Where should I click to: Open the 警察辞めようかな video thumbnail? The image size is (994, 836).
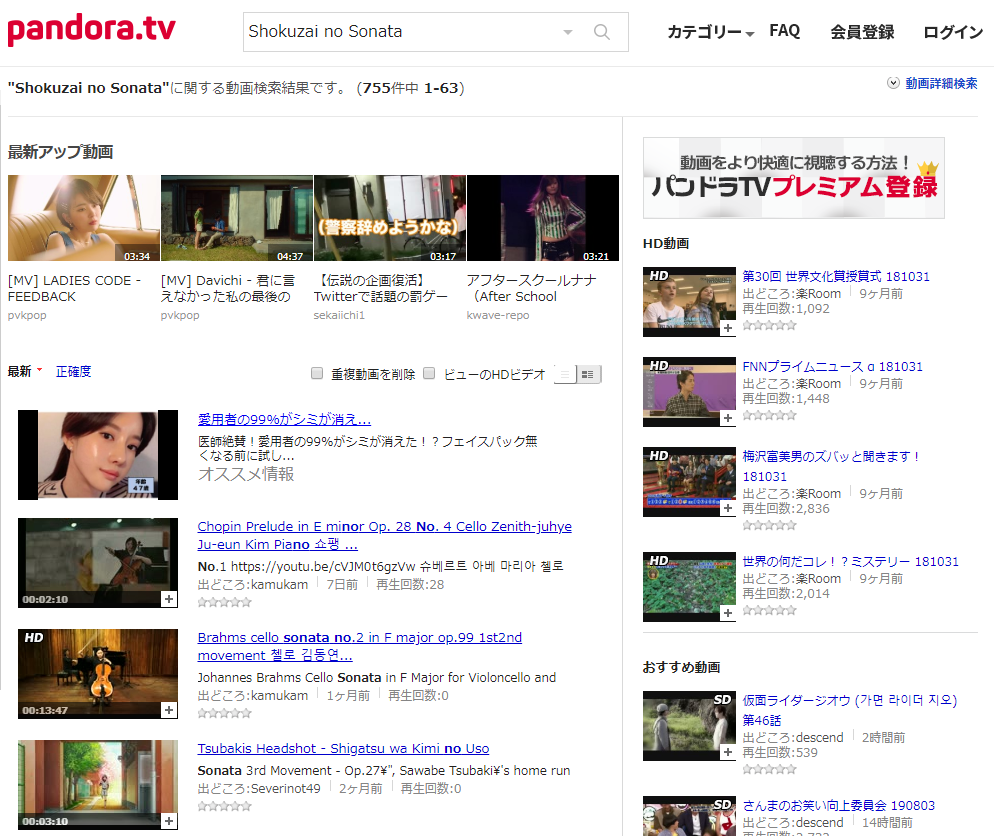(390, 218)
